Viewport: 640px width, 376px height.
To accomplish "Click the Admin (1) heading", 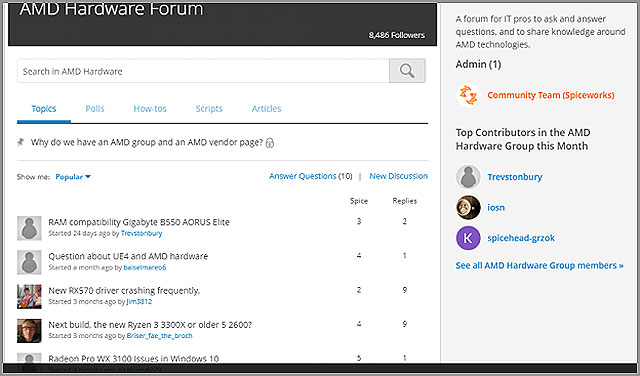I will pos(478,65).
